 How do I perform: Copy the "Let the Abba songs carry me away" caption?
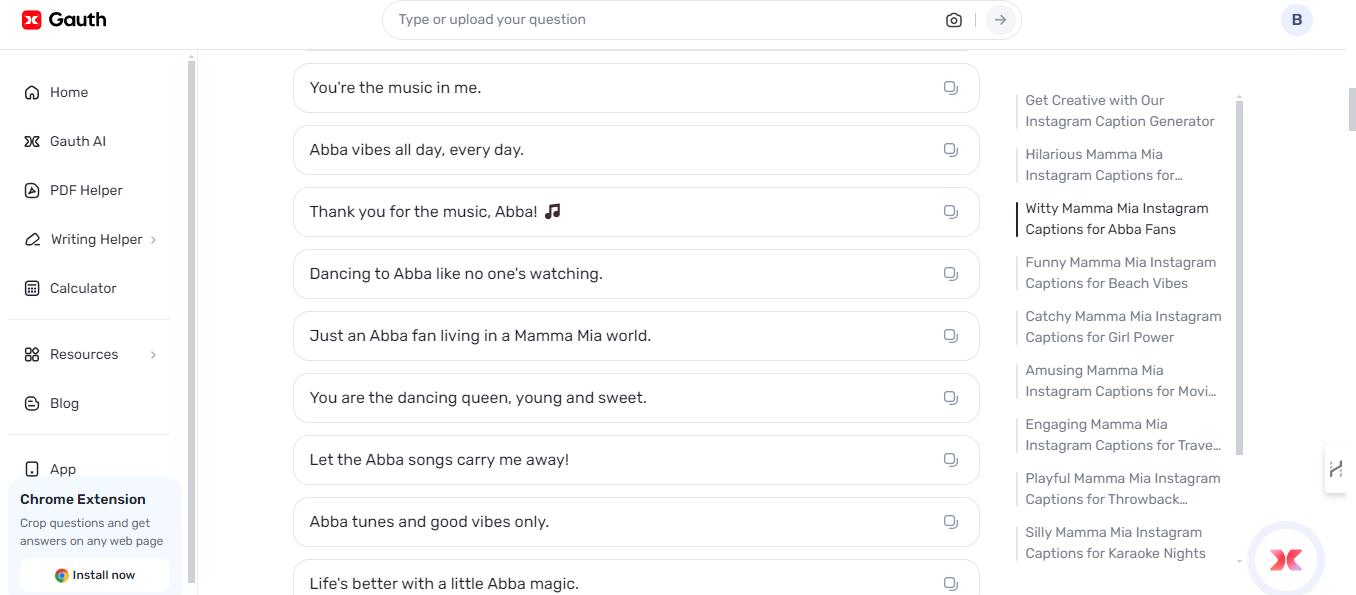951,460
